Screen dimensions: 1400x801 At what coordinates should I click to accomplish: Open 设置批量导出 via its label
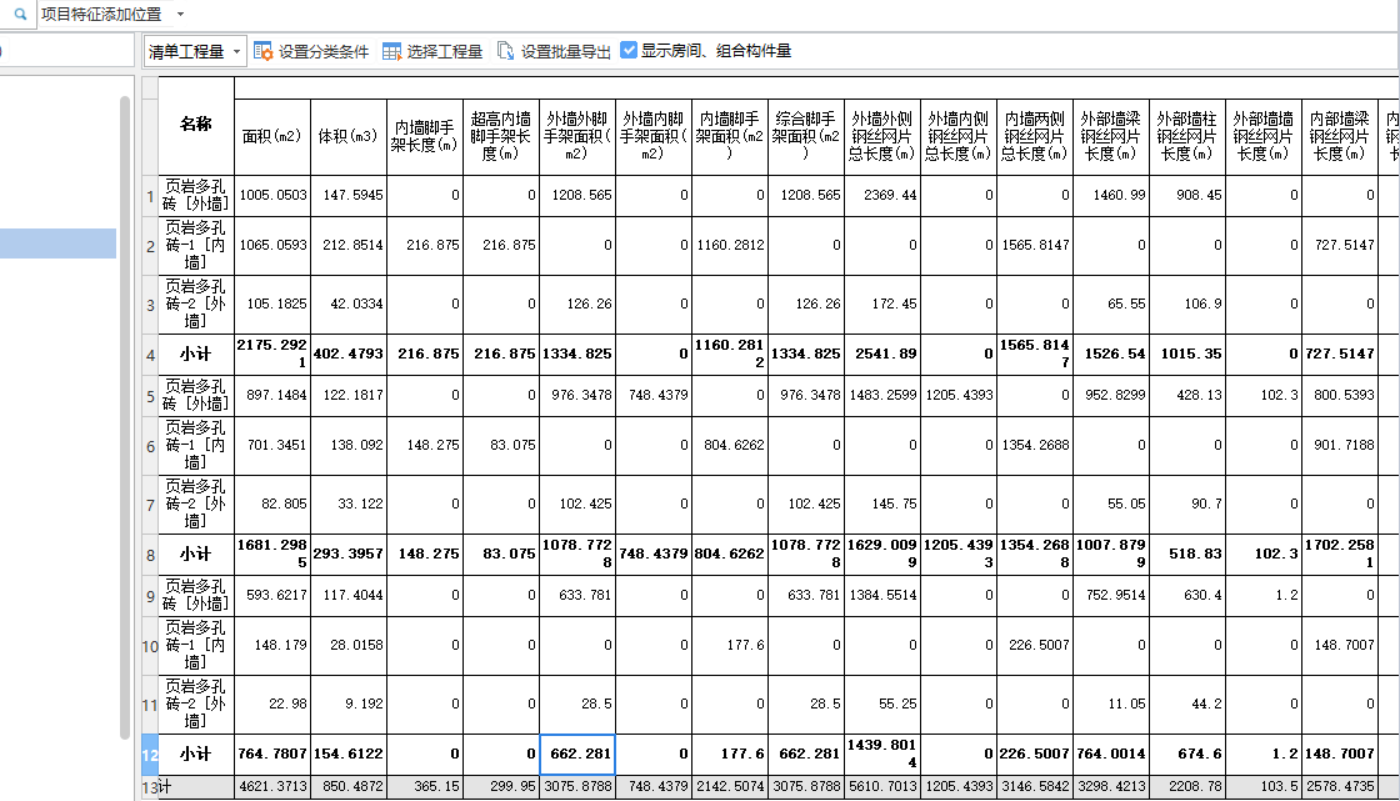click(x=566, y=52)
